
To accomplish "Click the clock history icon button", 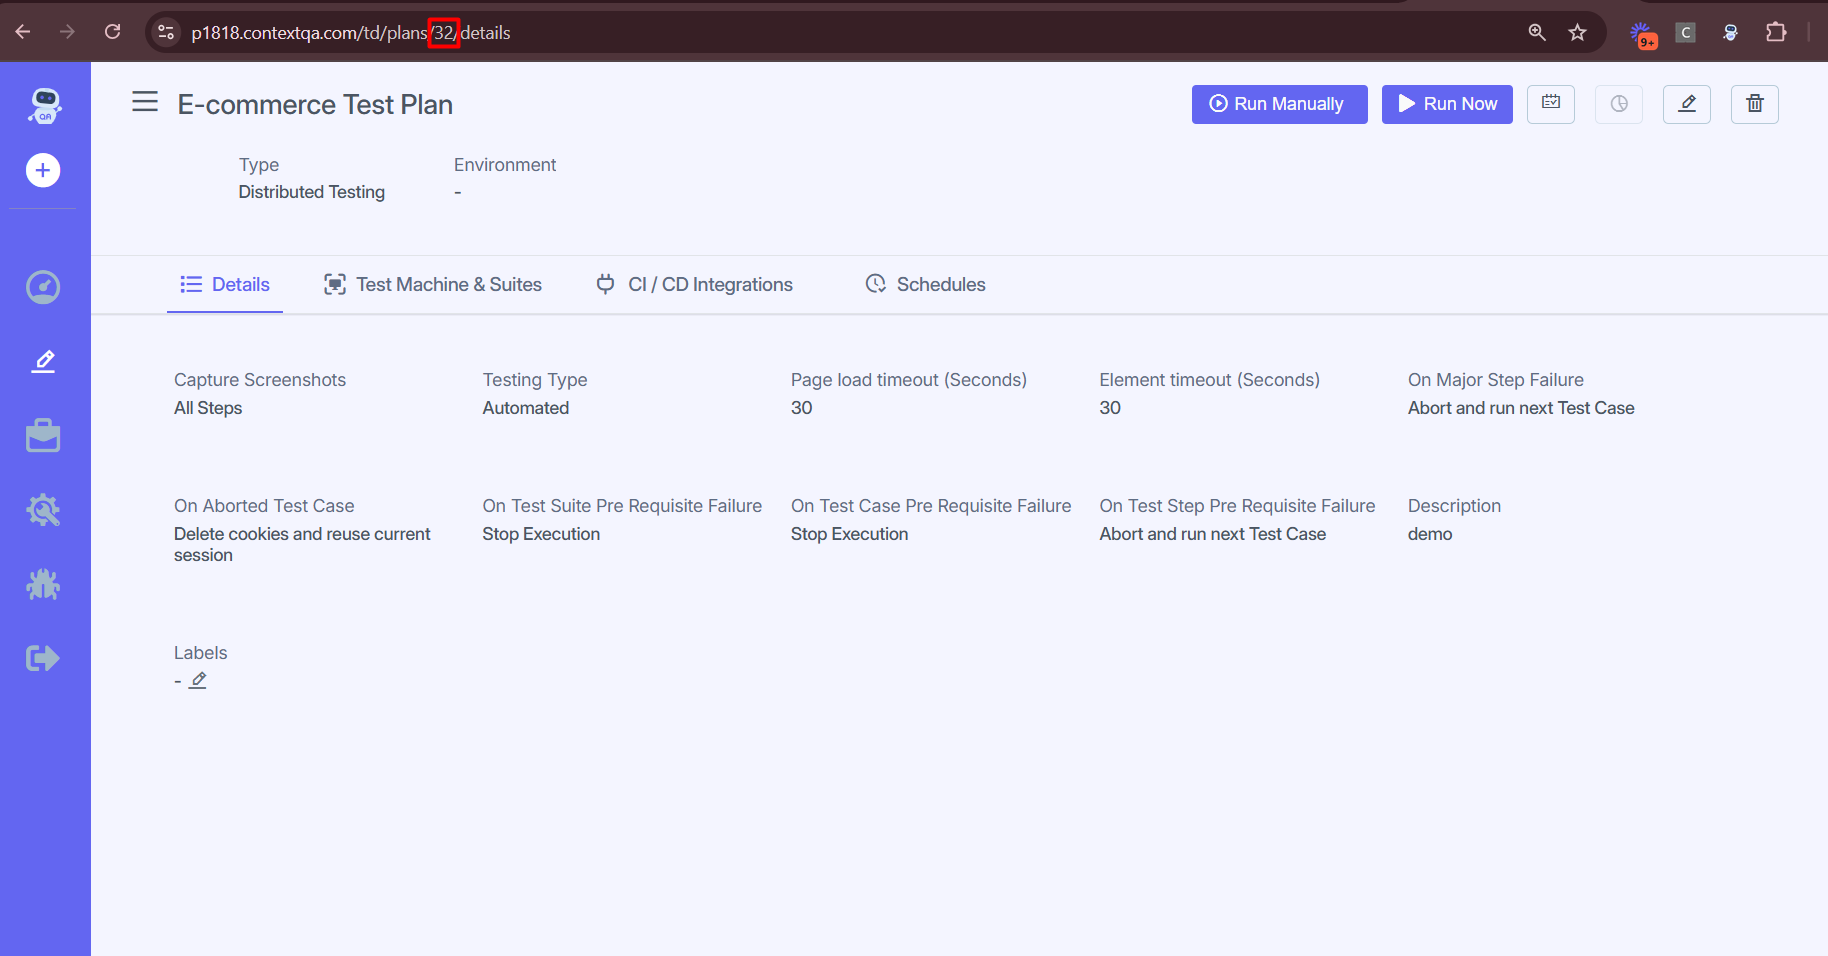I will pyautogui.click(x=1619, y=104).
